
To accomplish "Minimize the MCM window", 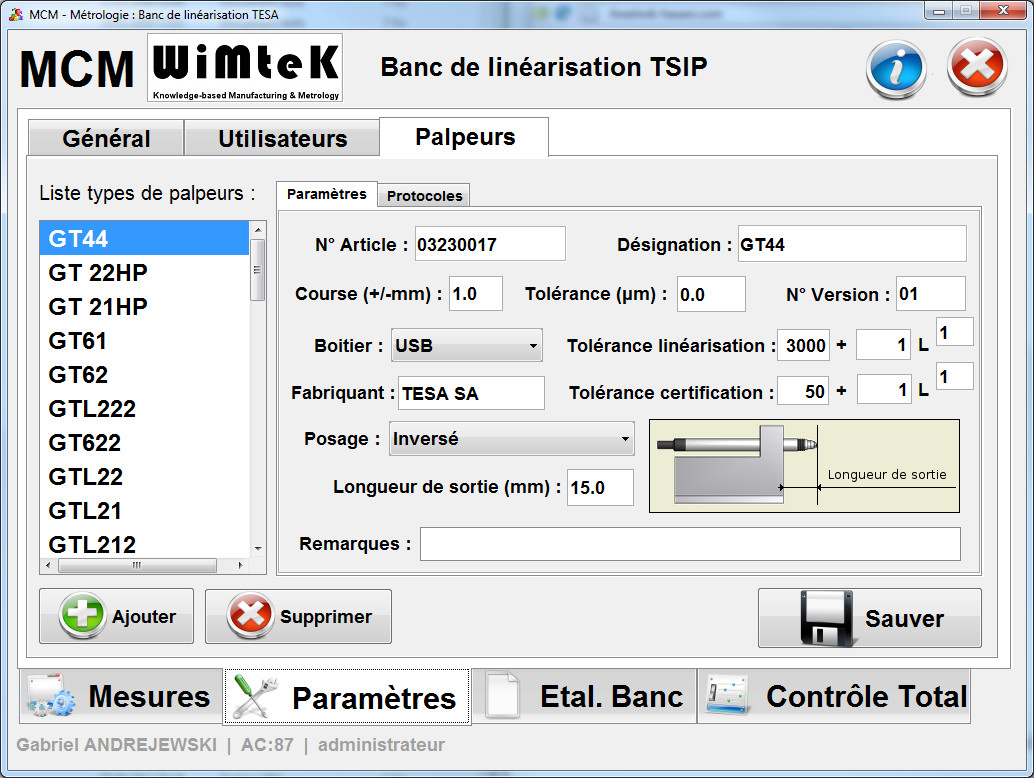I will tap(939, 11).
